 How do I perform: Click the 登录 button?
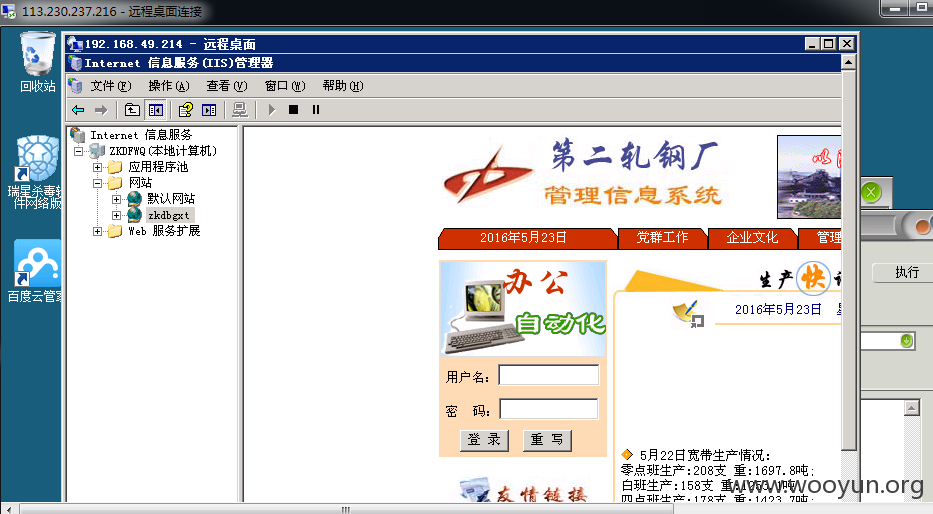coord(484,440)
